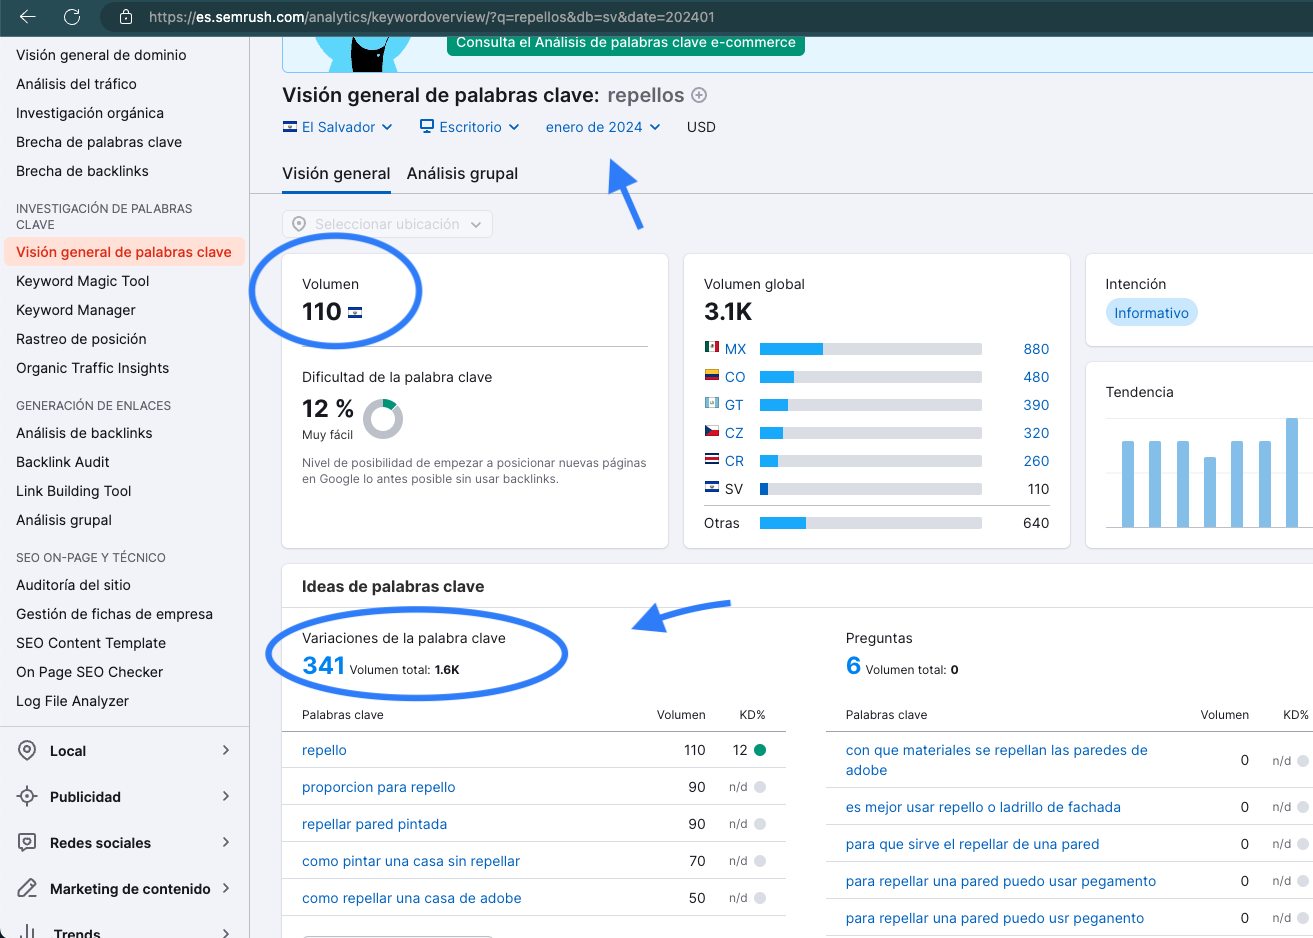Open Keyword Magic Tool in sidebar

point(83,281)
